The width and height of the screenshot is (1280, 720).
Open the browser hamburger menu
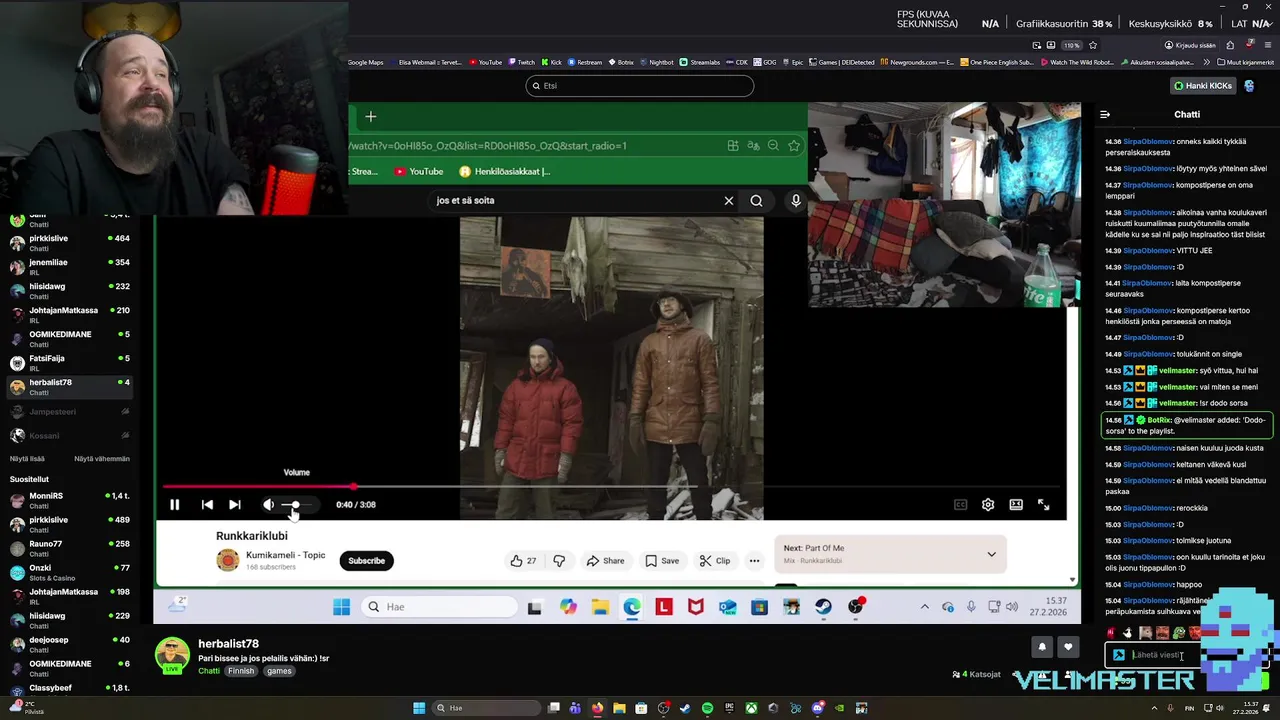click(1268, 45)
